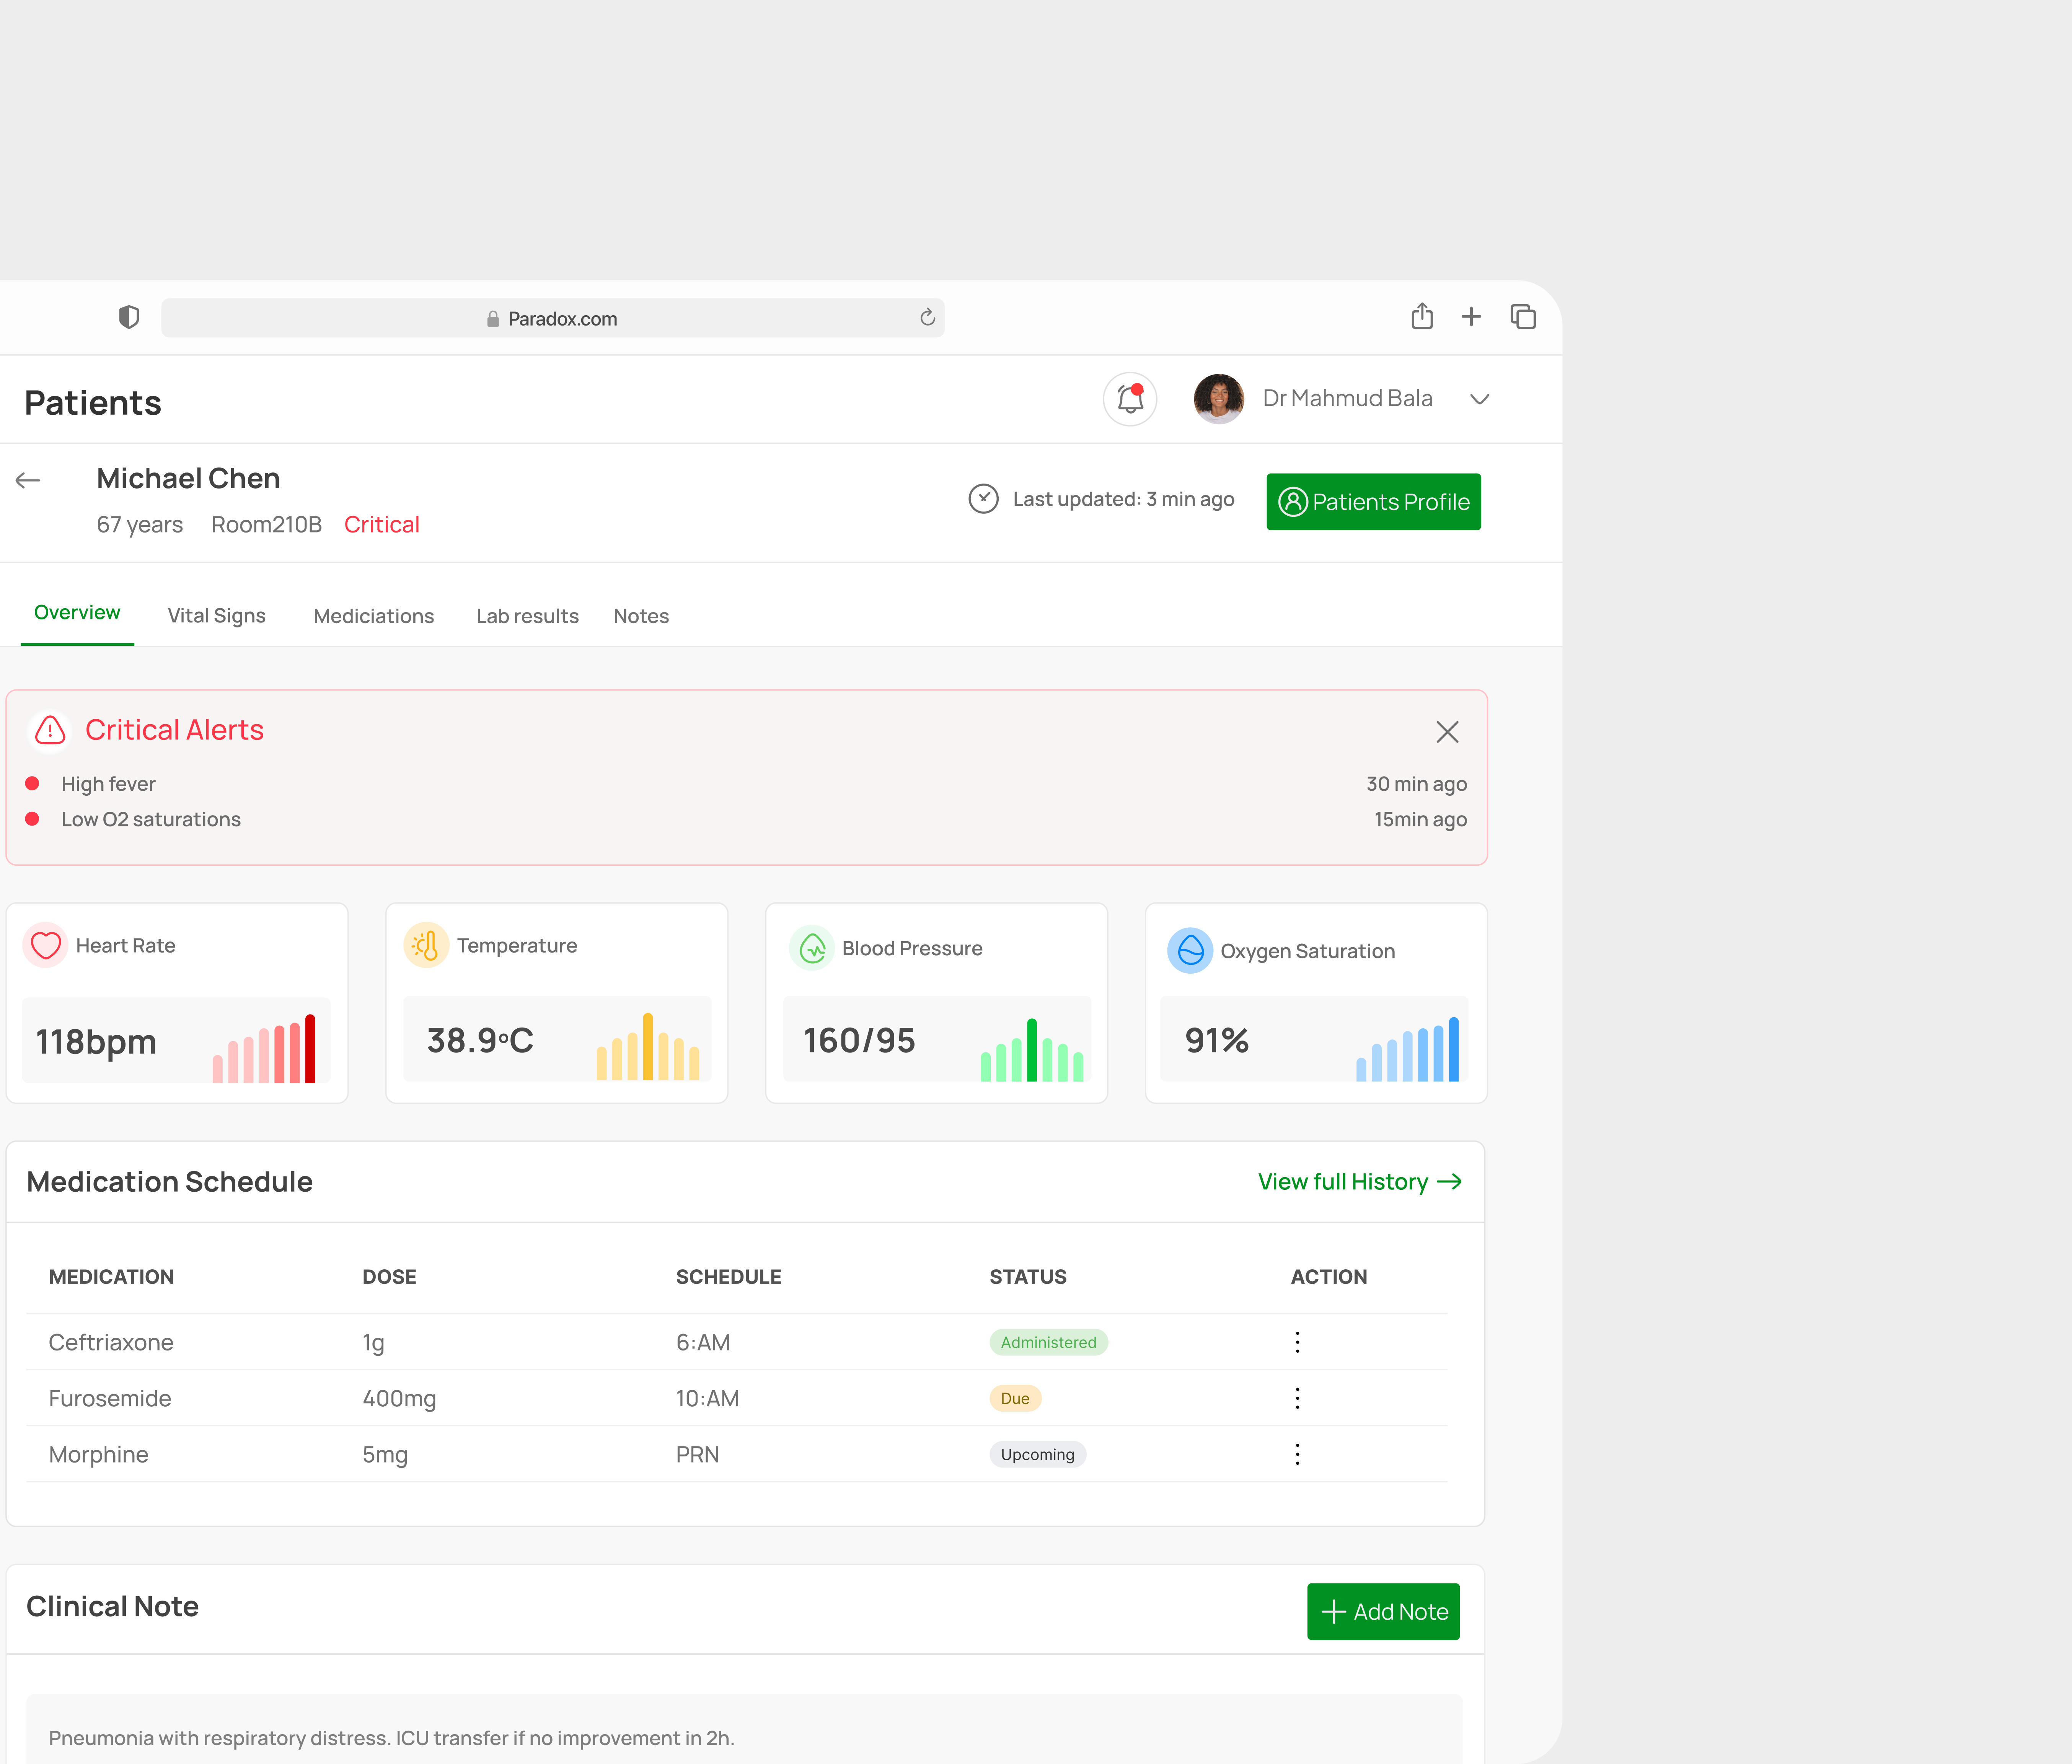The height and width of the screenshot is (1764, 2072).
Task: Open action menu for Morphine row
Action: click(x=1297, y=1454)
